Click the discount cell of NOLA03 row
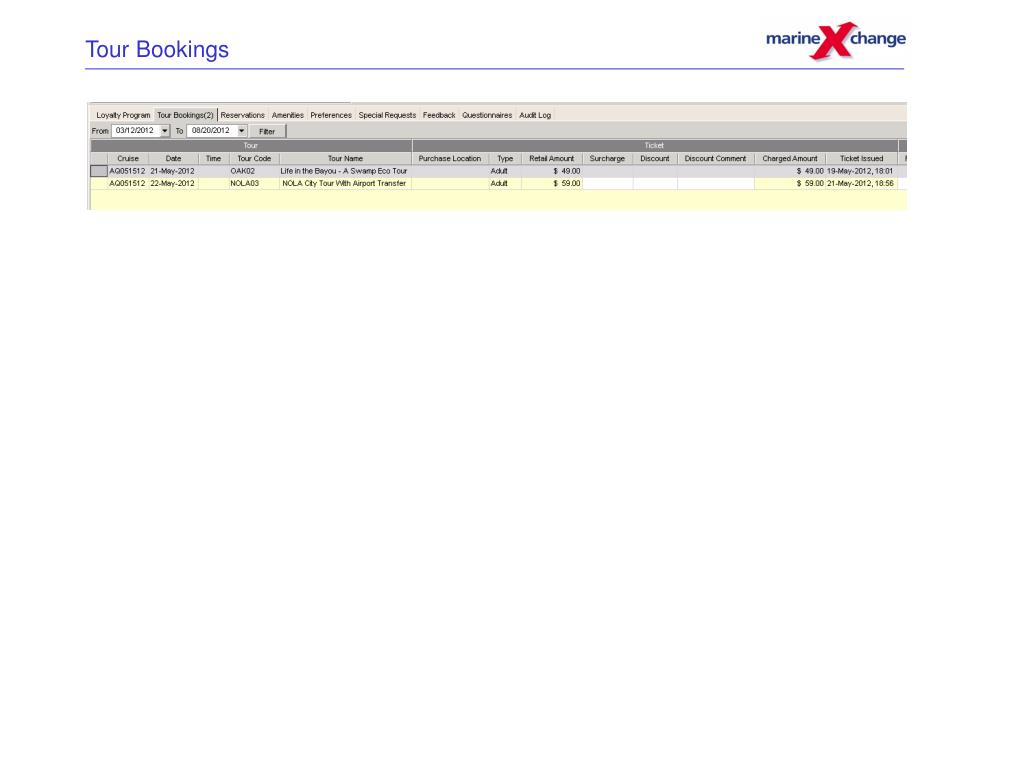 (x=655, y=184)
